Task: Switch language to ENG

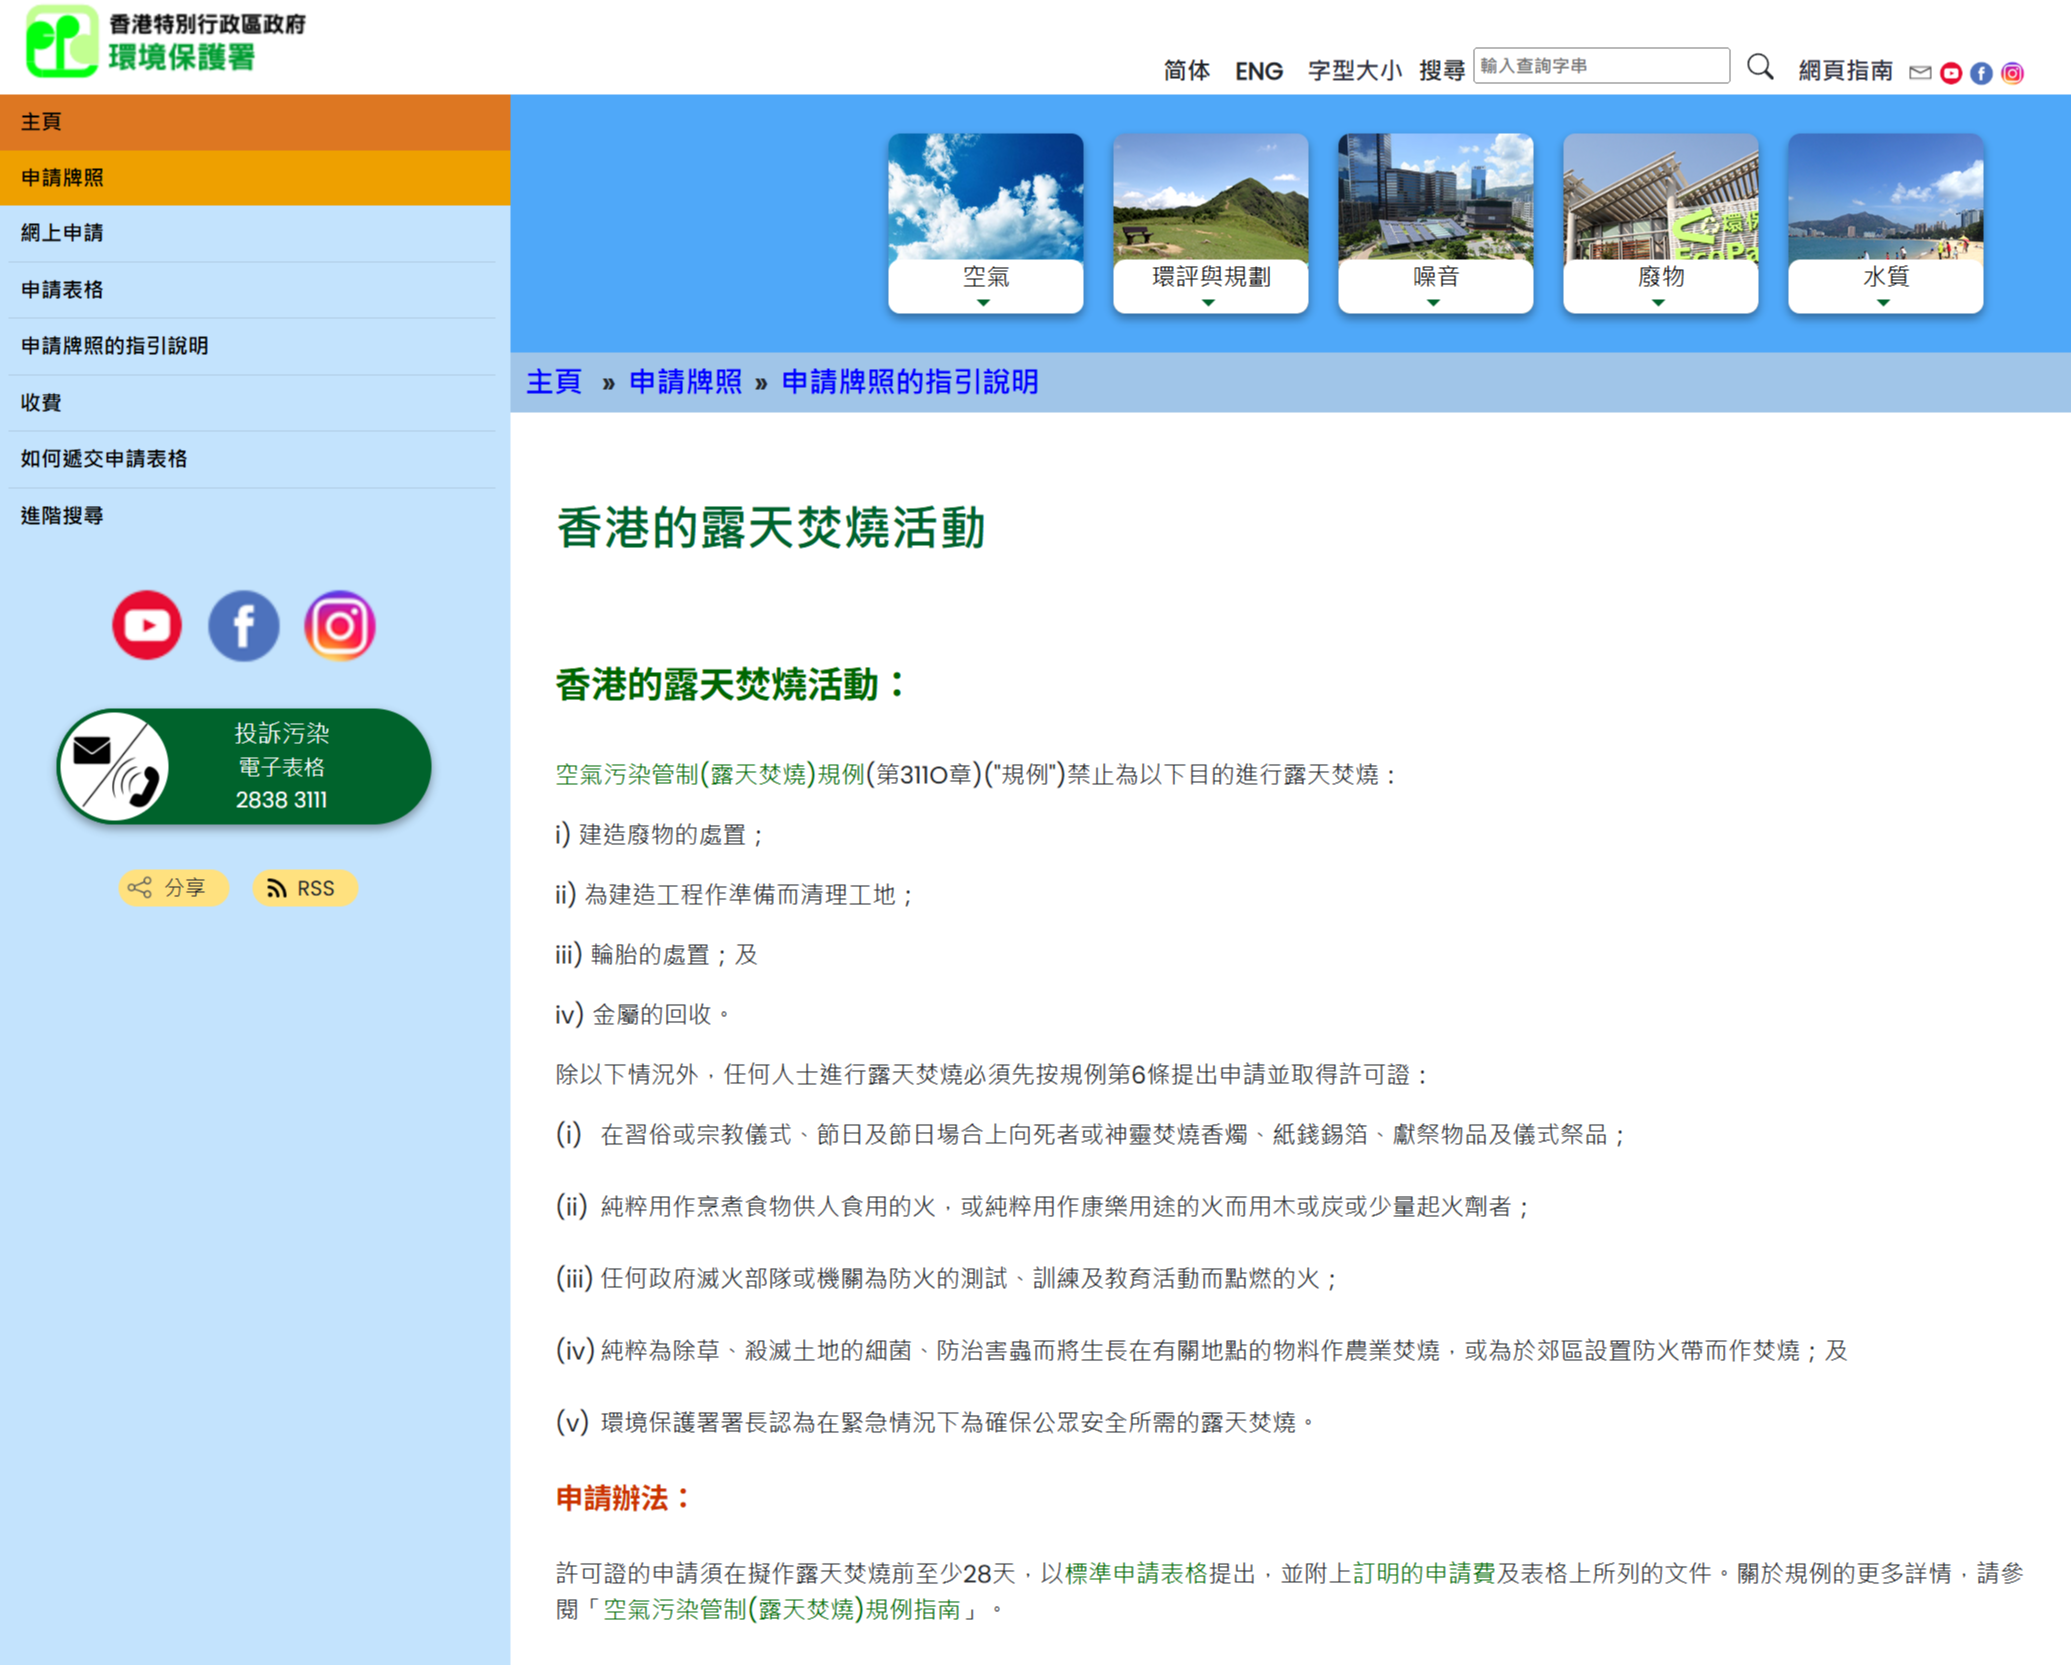Action: (x=1258, y=71)
